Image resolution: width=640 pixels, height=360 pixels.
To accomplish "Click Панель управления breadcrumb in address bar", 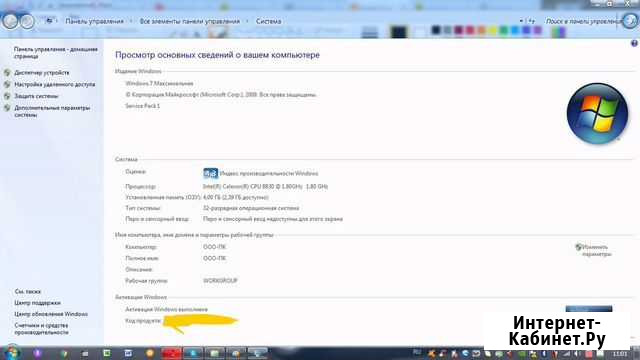I will (94, 21).
